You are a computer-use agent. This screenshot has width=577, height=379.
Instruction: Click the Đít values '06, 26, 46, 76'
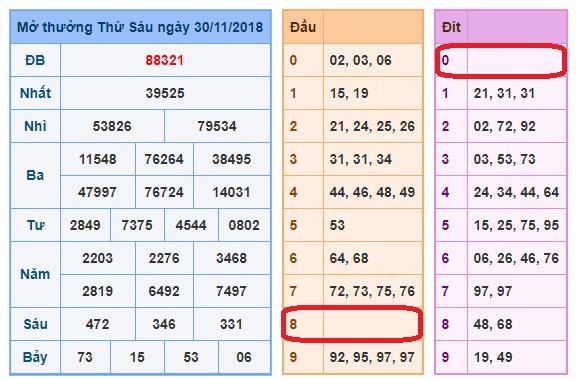click(516, 258)
